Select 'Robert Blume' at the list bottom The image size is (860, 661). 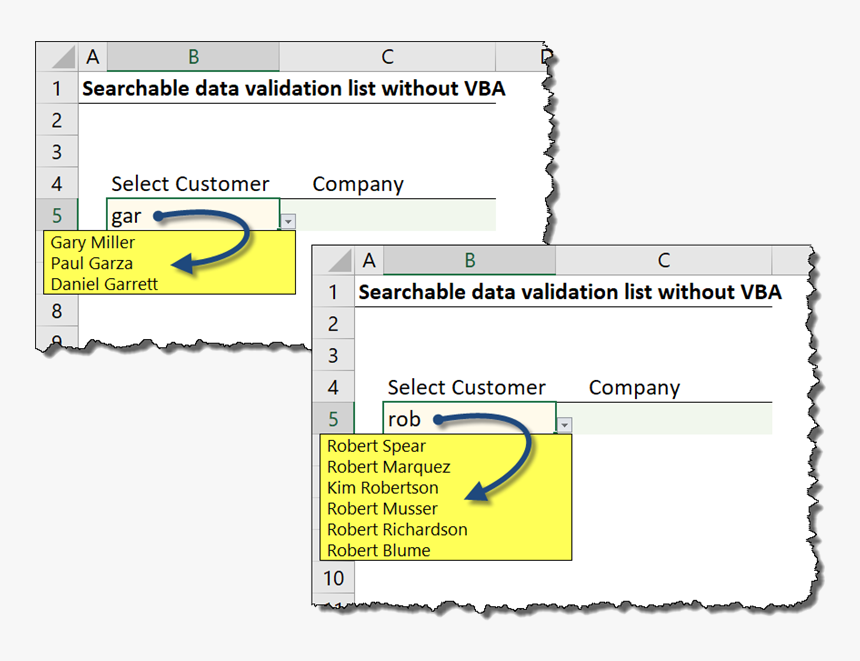tap(376, 551)
